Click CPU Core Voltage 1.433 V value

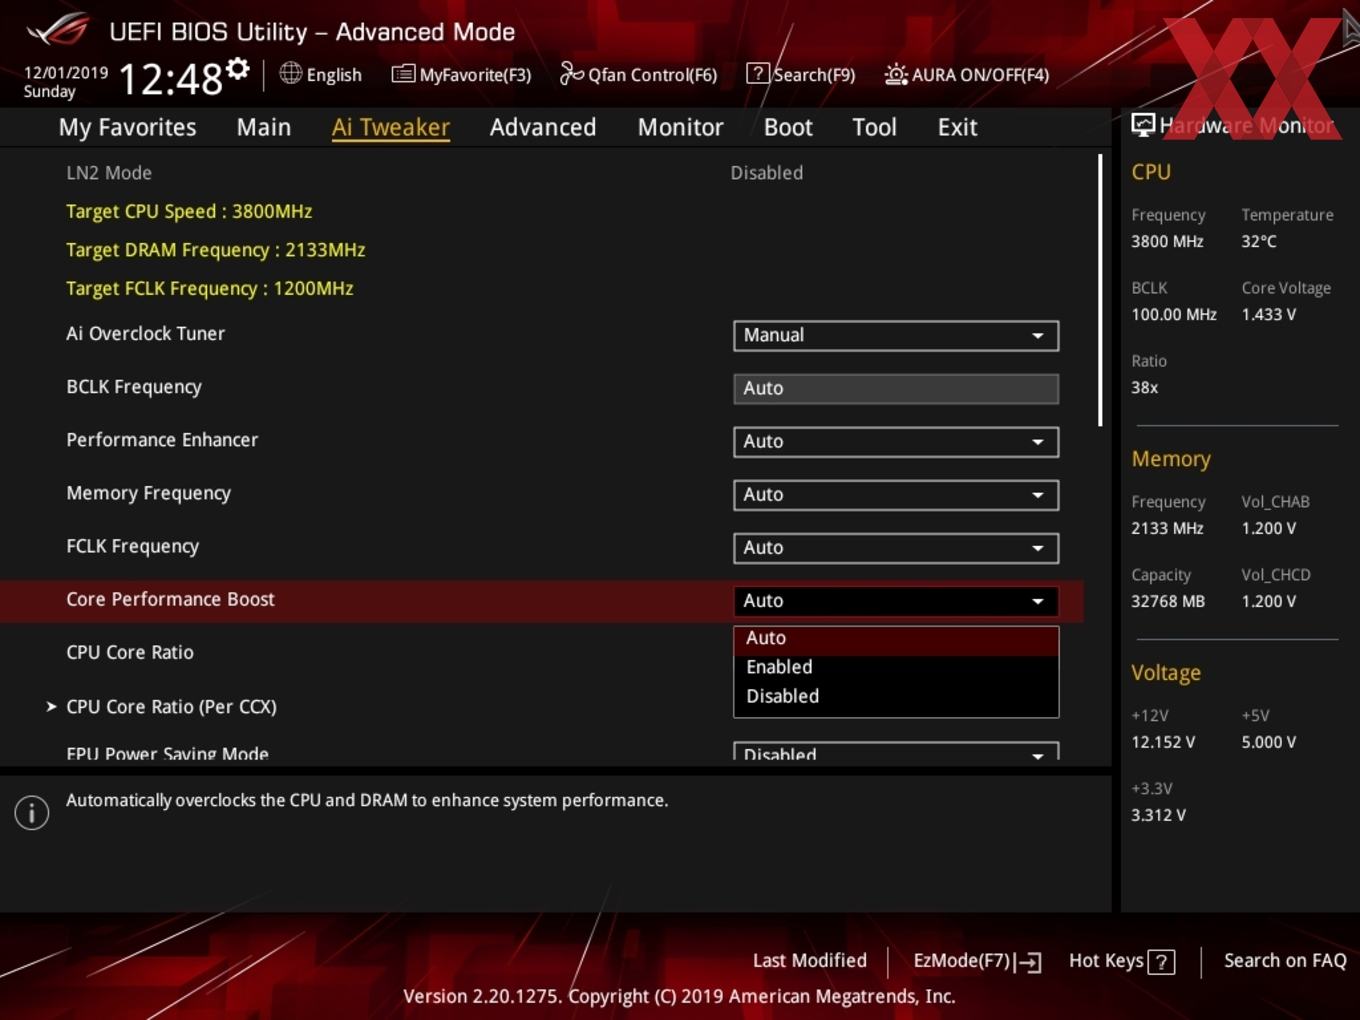(x=1269, y=314)
